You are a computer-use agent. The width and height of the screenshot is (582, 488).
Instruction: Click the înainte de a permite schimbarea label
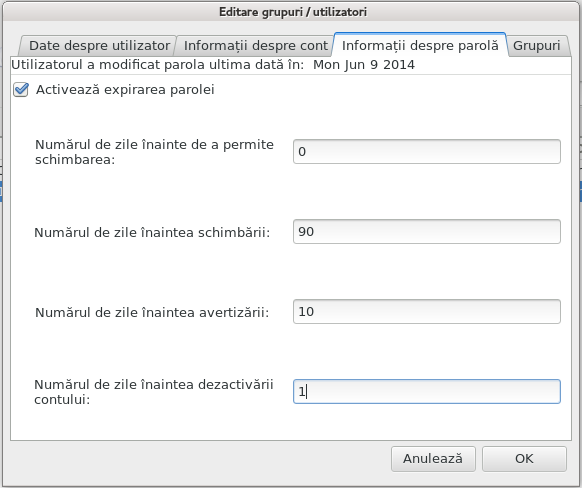point(154,152)
